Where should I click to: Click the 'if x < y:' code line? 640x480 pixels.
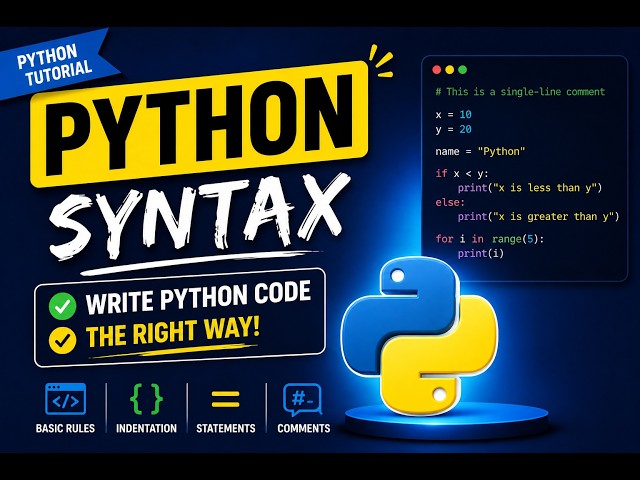click(x=462, y=173)
